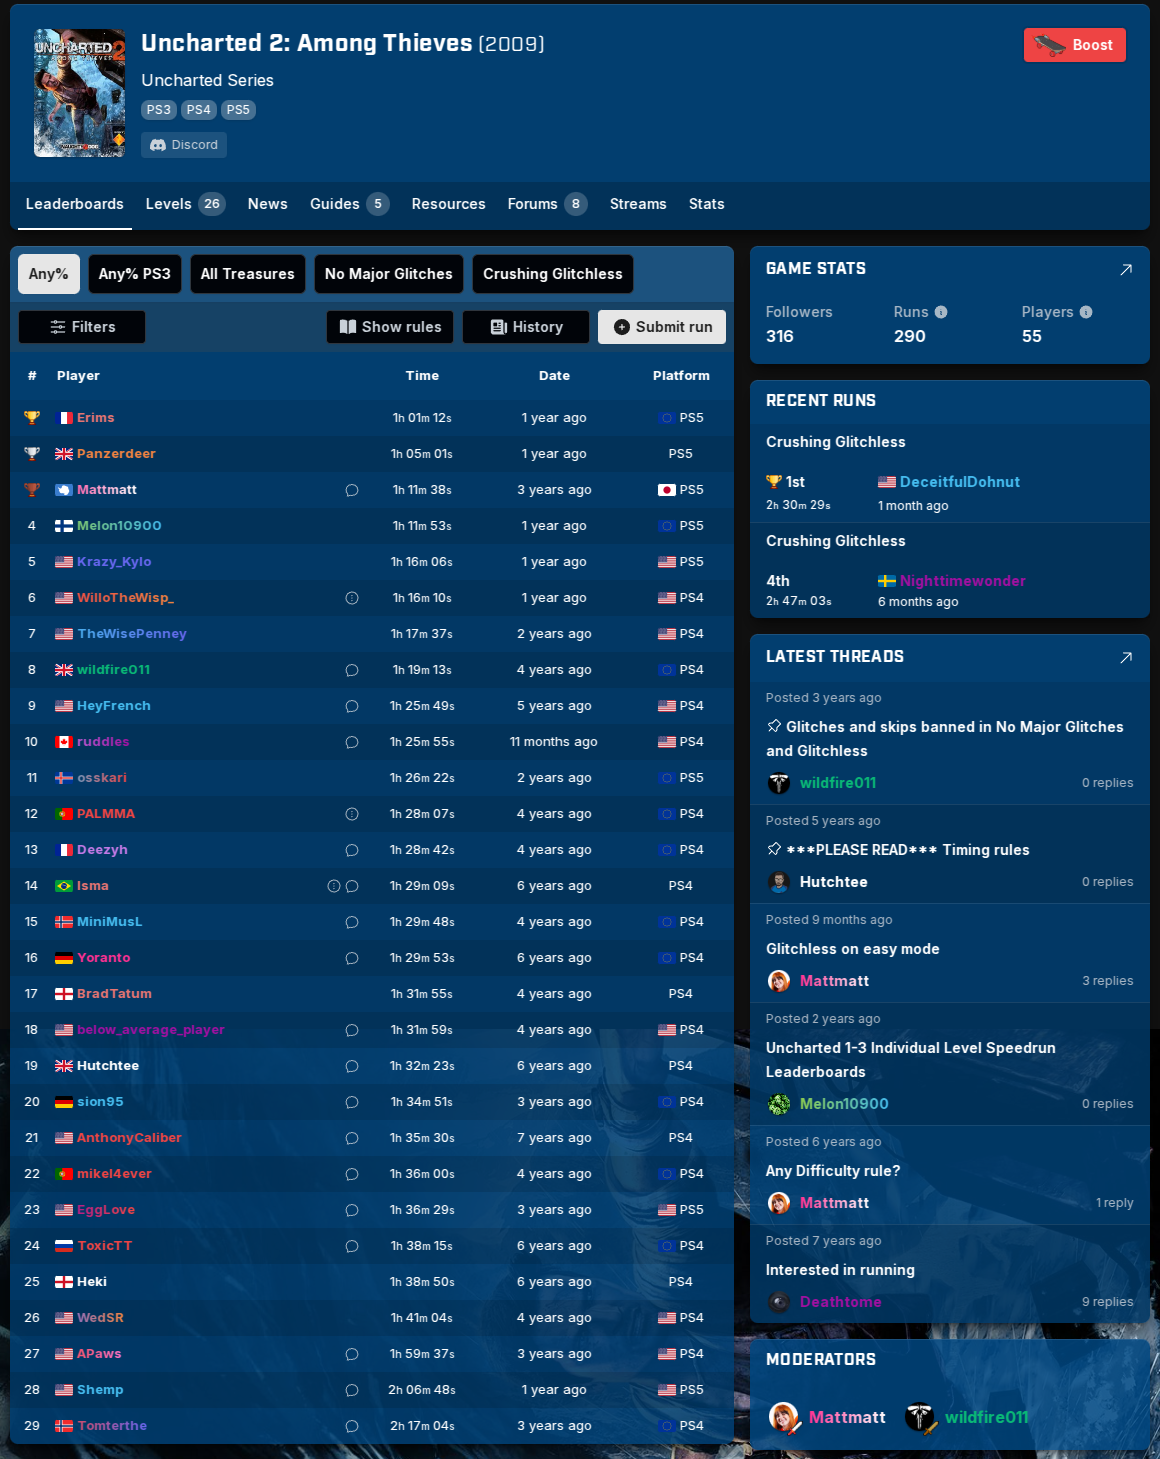1160x1459 pixels.
Task: Open the comment bubble on AnthonyCaliber's run
Action: coord(352,1138)
